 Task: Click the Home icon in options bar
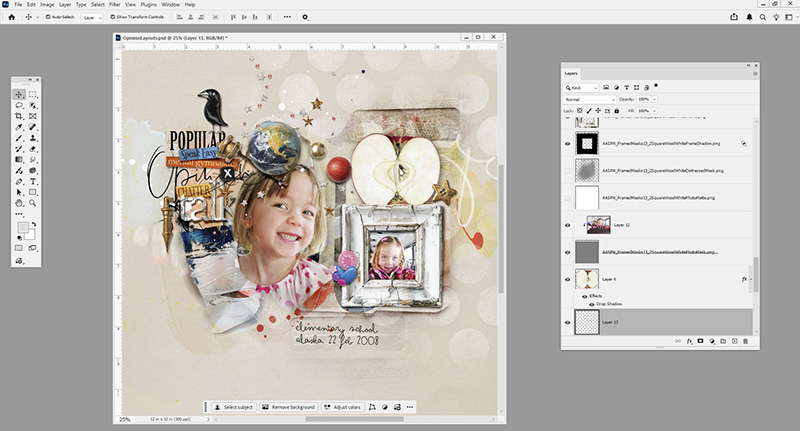click(12, 17)
